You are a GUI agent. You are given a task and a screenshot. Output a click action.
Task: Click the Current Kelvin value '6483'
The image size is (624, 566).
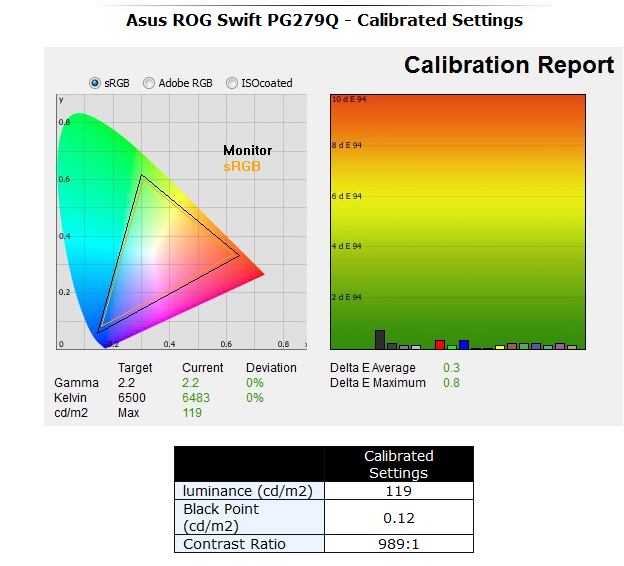pyautogui.click(x=196, y=398)
